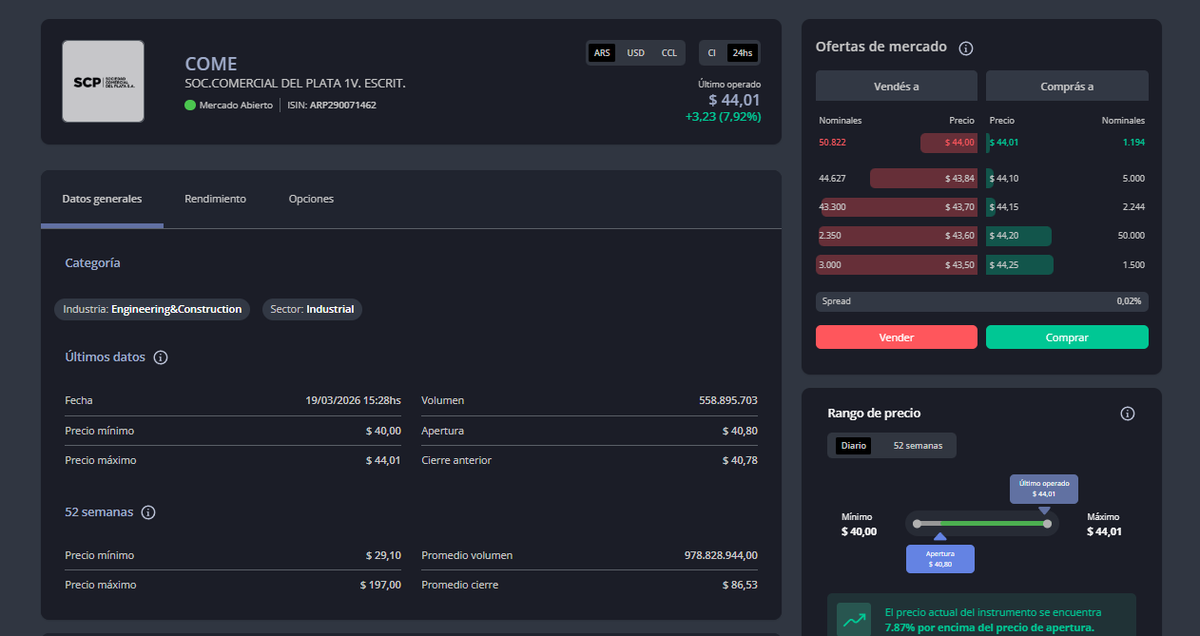The height and width of the screenshot is (636, 1200).
Task: Select sell offer at $ 43,60
Action: (897, 236)
